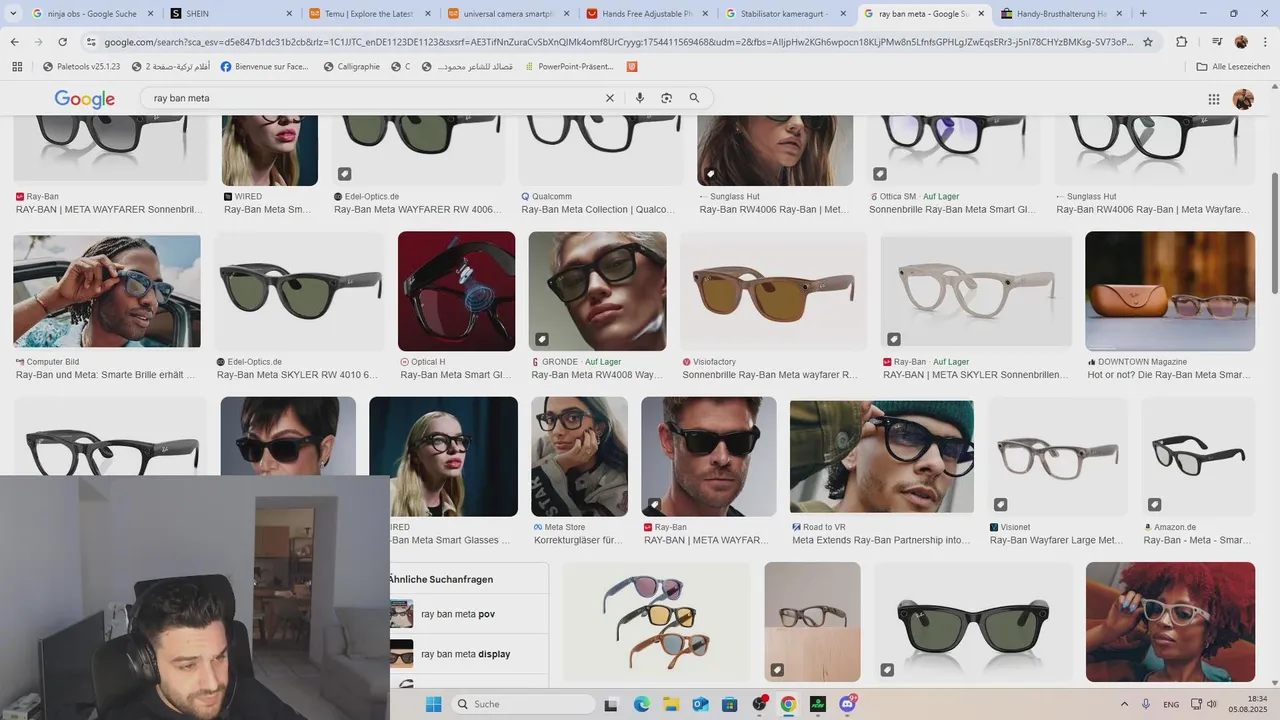Open the Bienvenue sur Facebook bookmark
The width and height of the screenshot is (1280, 720).
pos(265,66)
